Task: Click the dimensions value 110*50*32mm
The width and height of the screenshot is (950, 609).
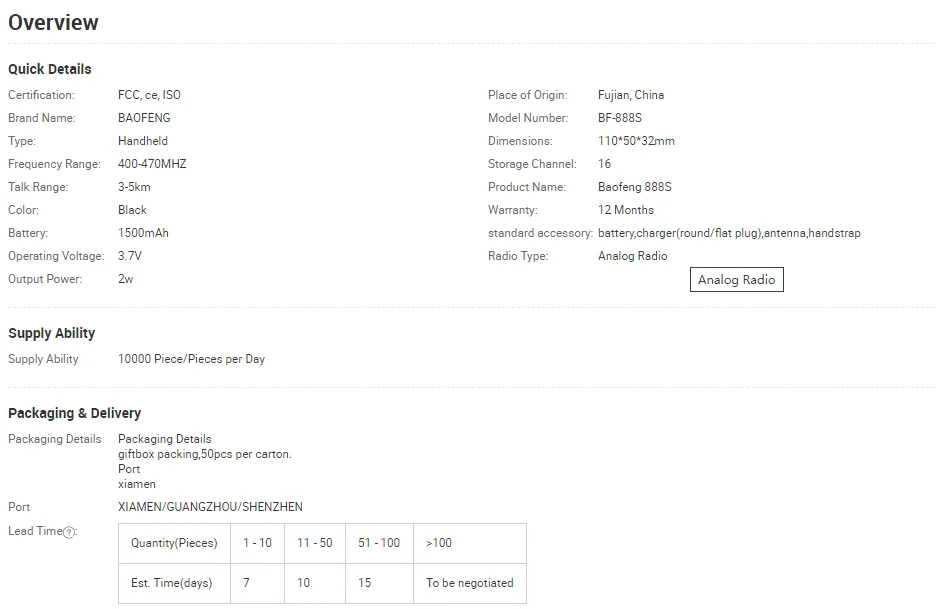Action: click(x=636, y=141)
